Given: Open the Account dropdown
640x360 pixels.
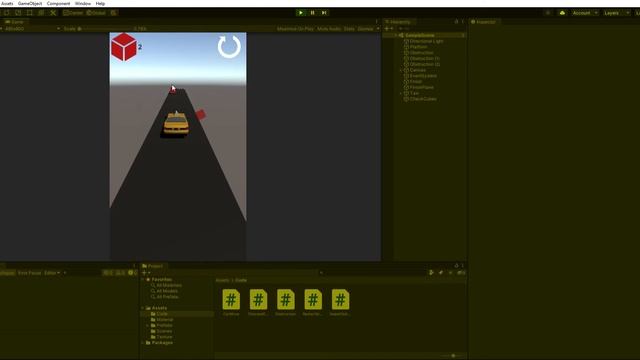Looking at the screenshot, I should point(584,13).
